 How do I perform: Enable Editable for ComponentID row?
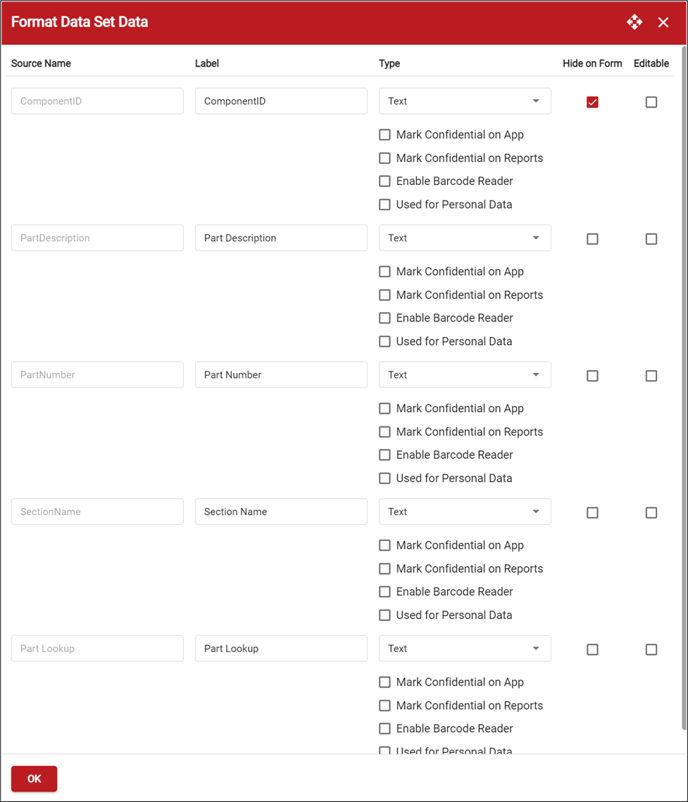651,102
